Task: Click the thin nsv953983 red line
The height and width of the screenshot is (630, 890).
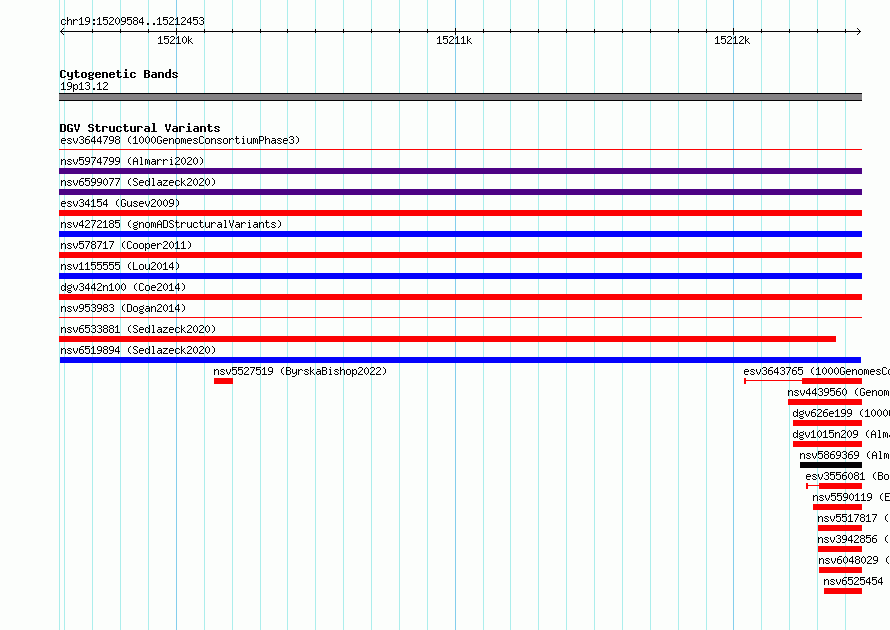Action: point(460,318)
